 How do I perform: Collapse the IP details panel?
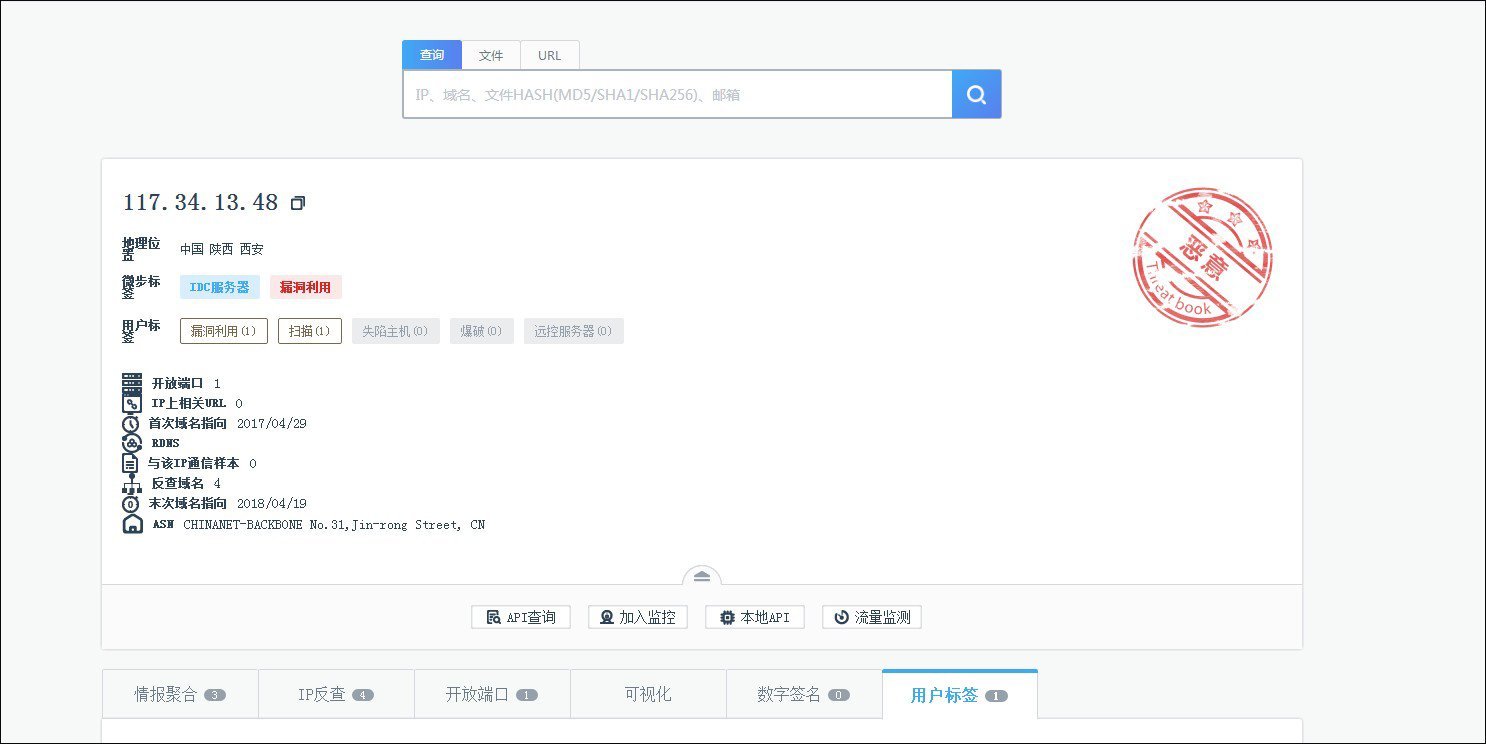(701, 577)
